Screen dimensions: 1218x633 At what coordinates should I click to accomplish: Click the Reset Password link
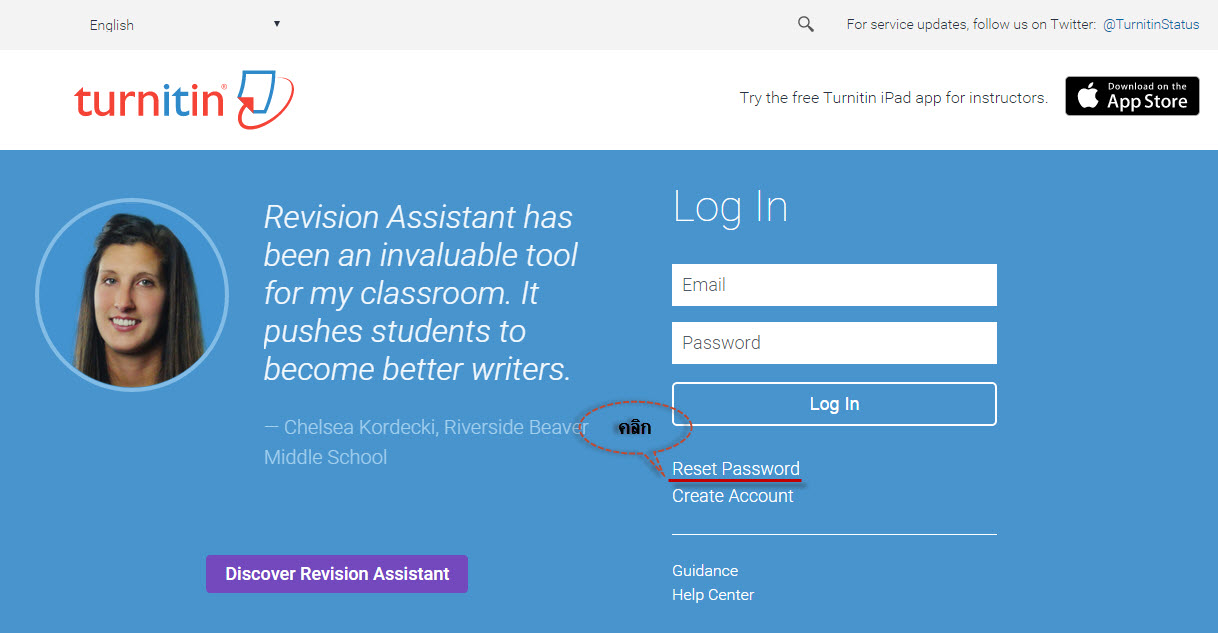pos(736,469)
